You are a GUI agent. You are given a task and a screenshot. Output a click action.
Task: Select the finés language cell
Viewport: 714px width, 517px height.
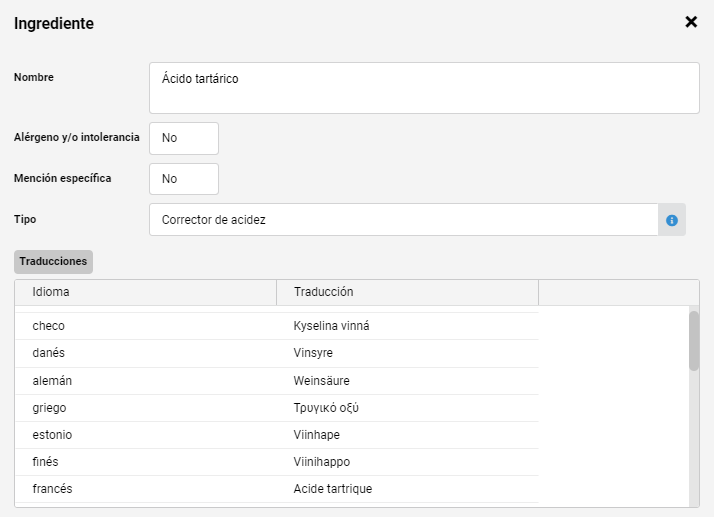click(146, 462)
